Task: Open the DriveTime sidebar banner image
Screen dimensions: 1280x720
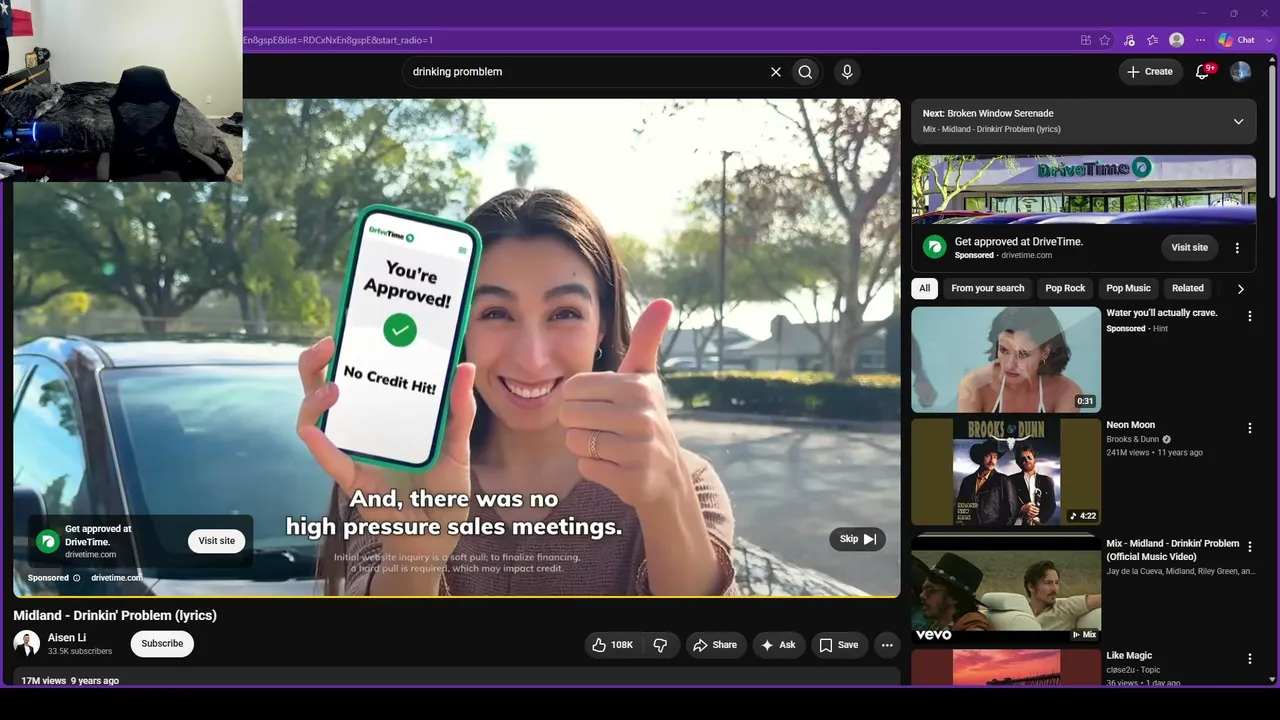Action: 1084,189
